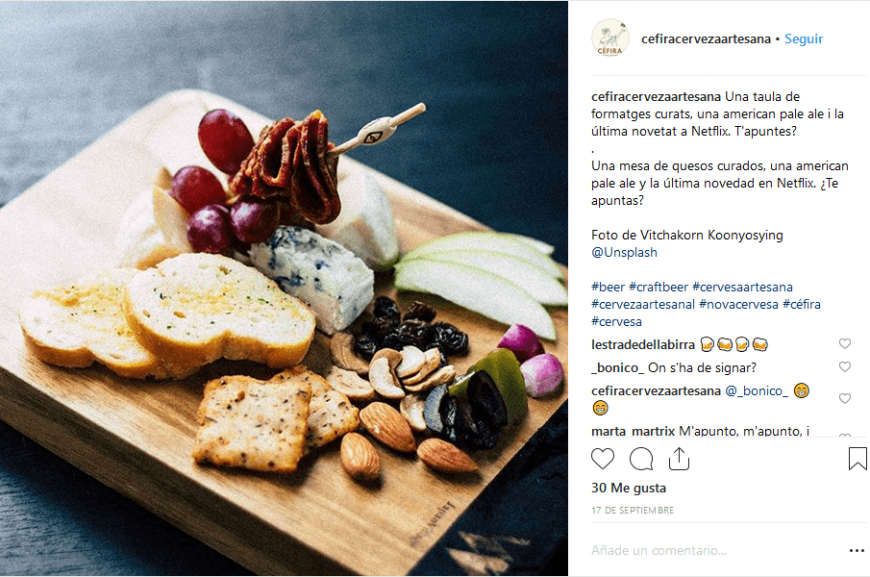This screenshot has width=870, height=577.
Task: Open the @Unsplash mention link
Action: 624,252
